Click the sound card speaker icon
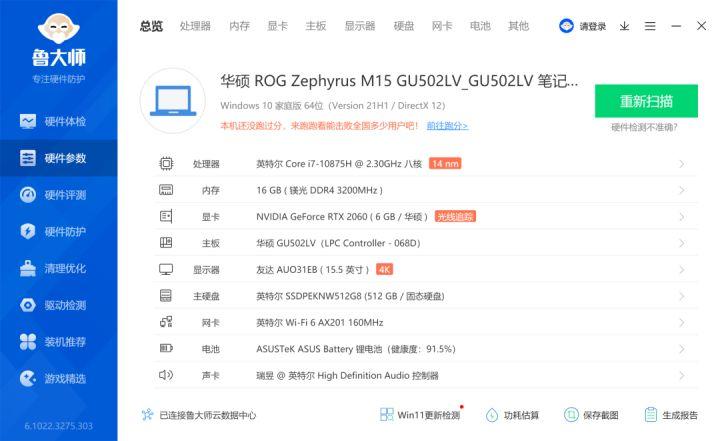 tap(166, 375)
